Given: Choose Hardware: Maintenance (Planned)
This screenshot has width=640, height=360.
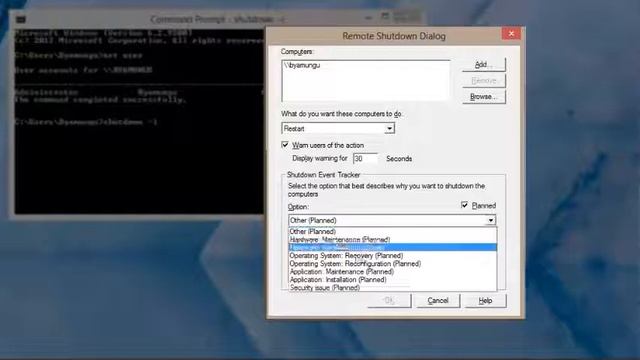Looking at the screenshot, I should pyautogui.click(x=392, y=240).
